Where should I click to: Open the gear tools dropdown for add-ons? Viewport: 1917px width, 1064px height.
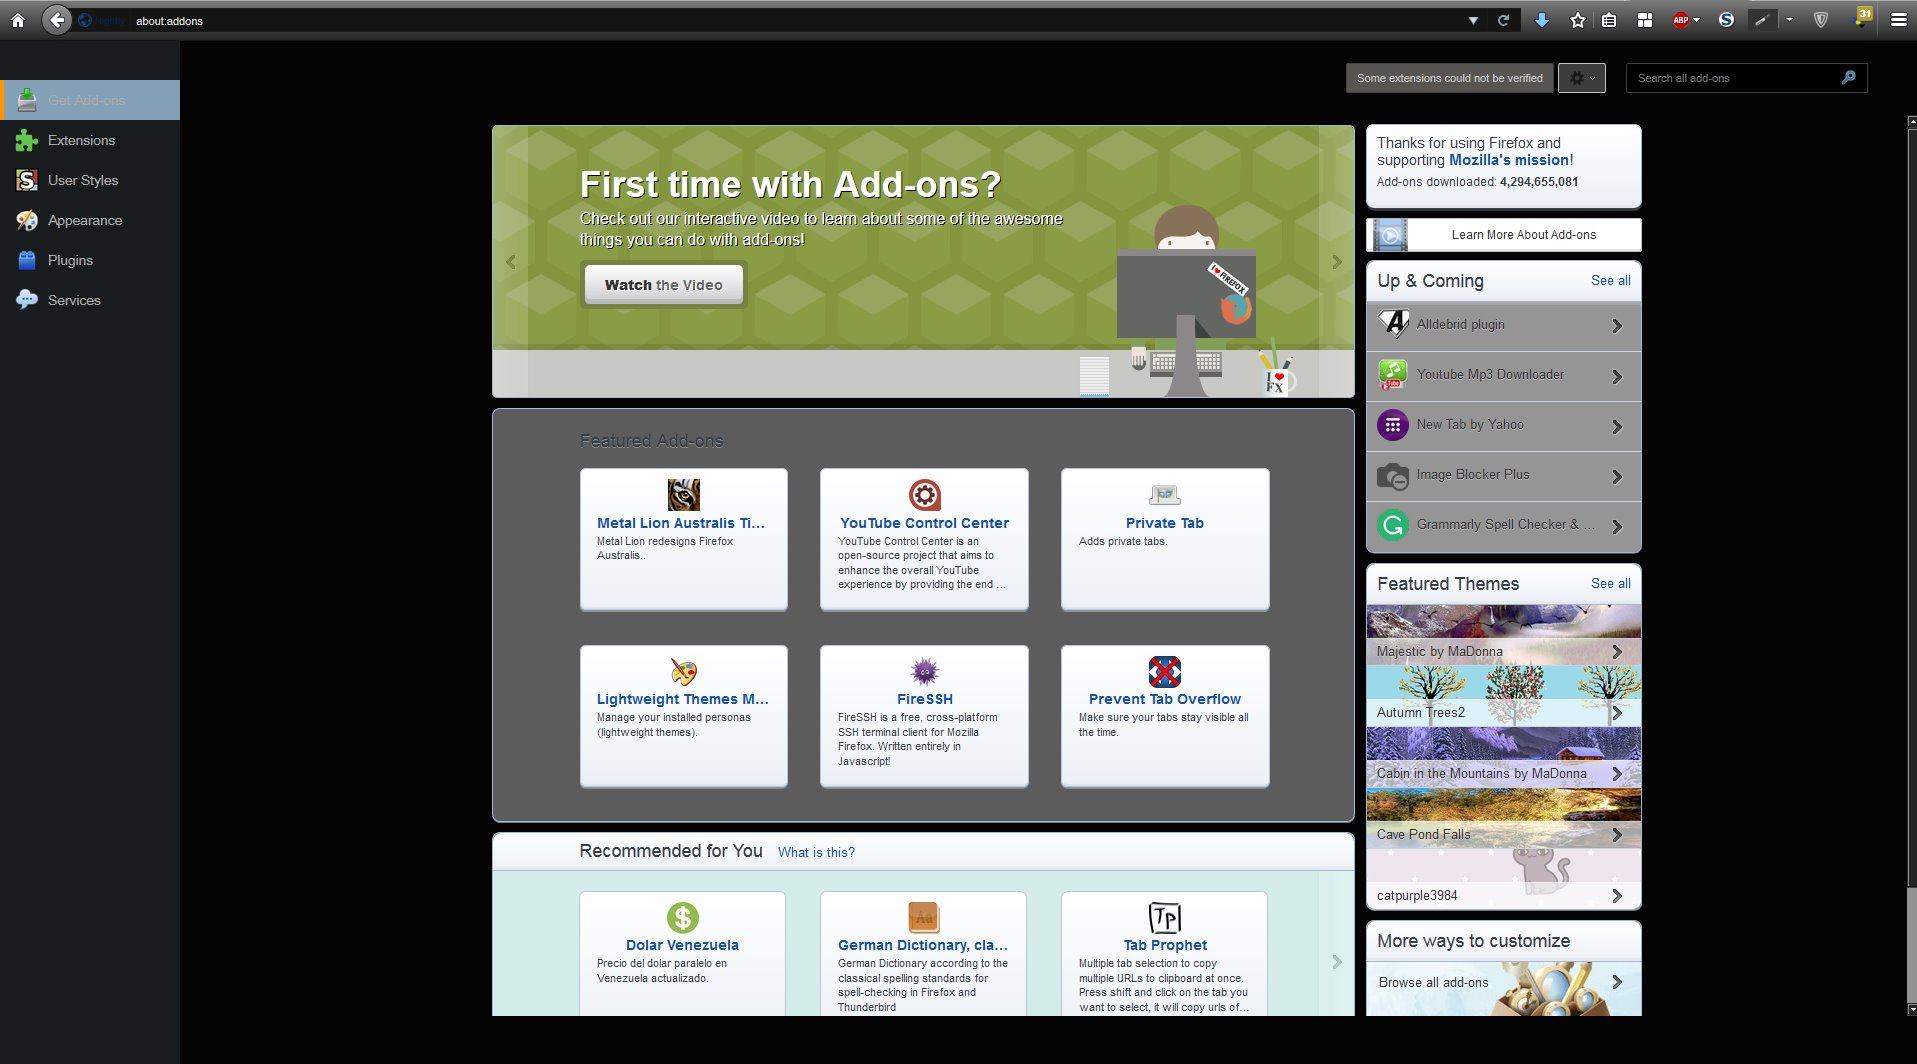click(x=1582, y=78)
